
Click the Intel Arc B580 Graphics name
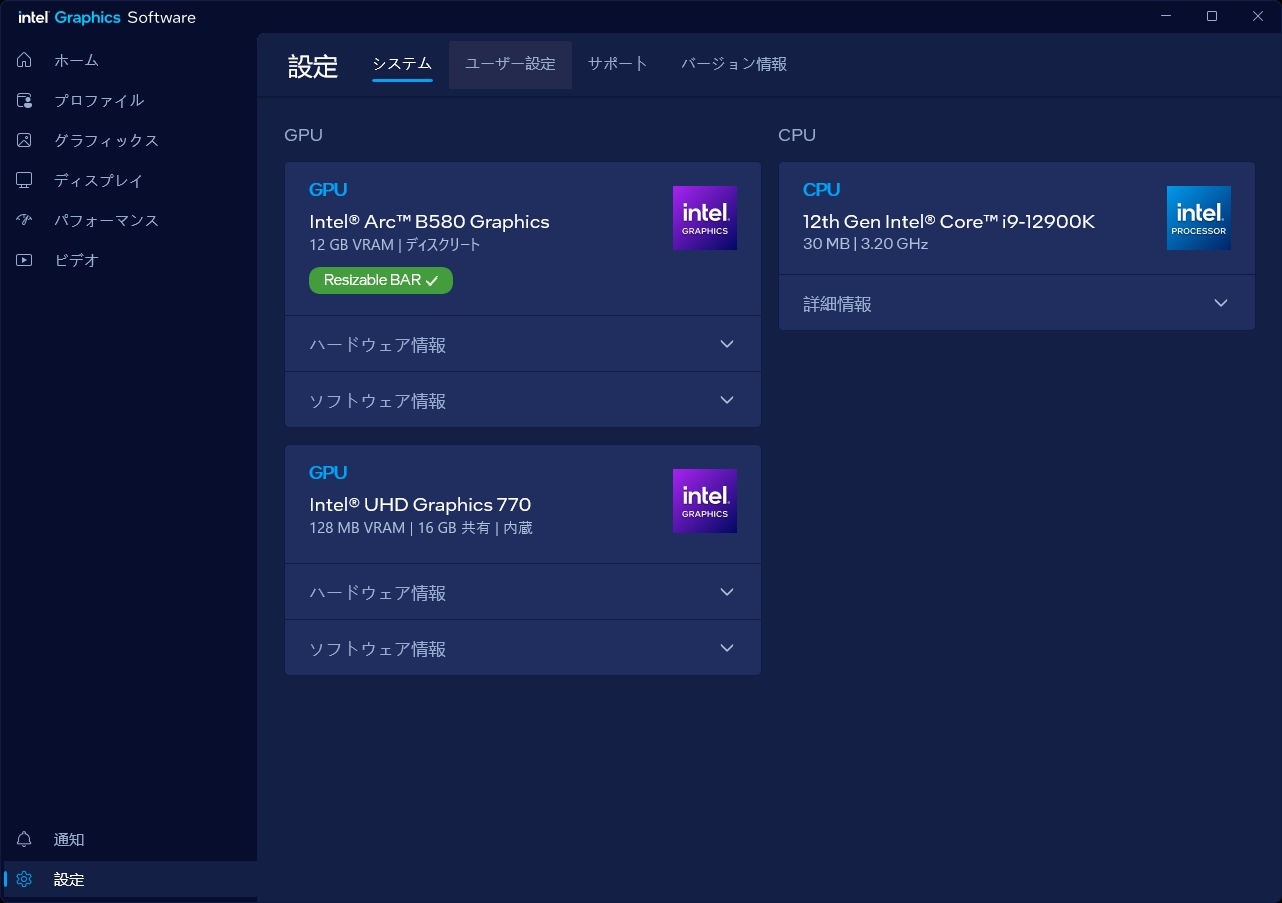tap(429, 222)
